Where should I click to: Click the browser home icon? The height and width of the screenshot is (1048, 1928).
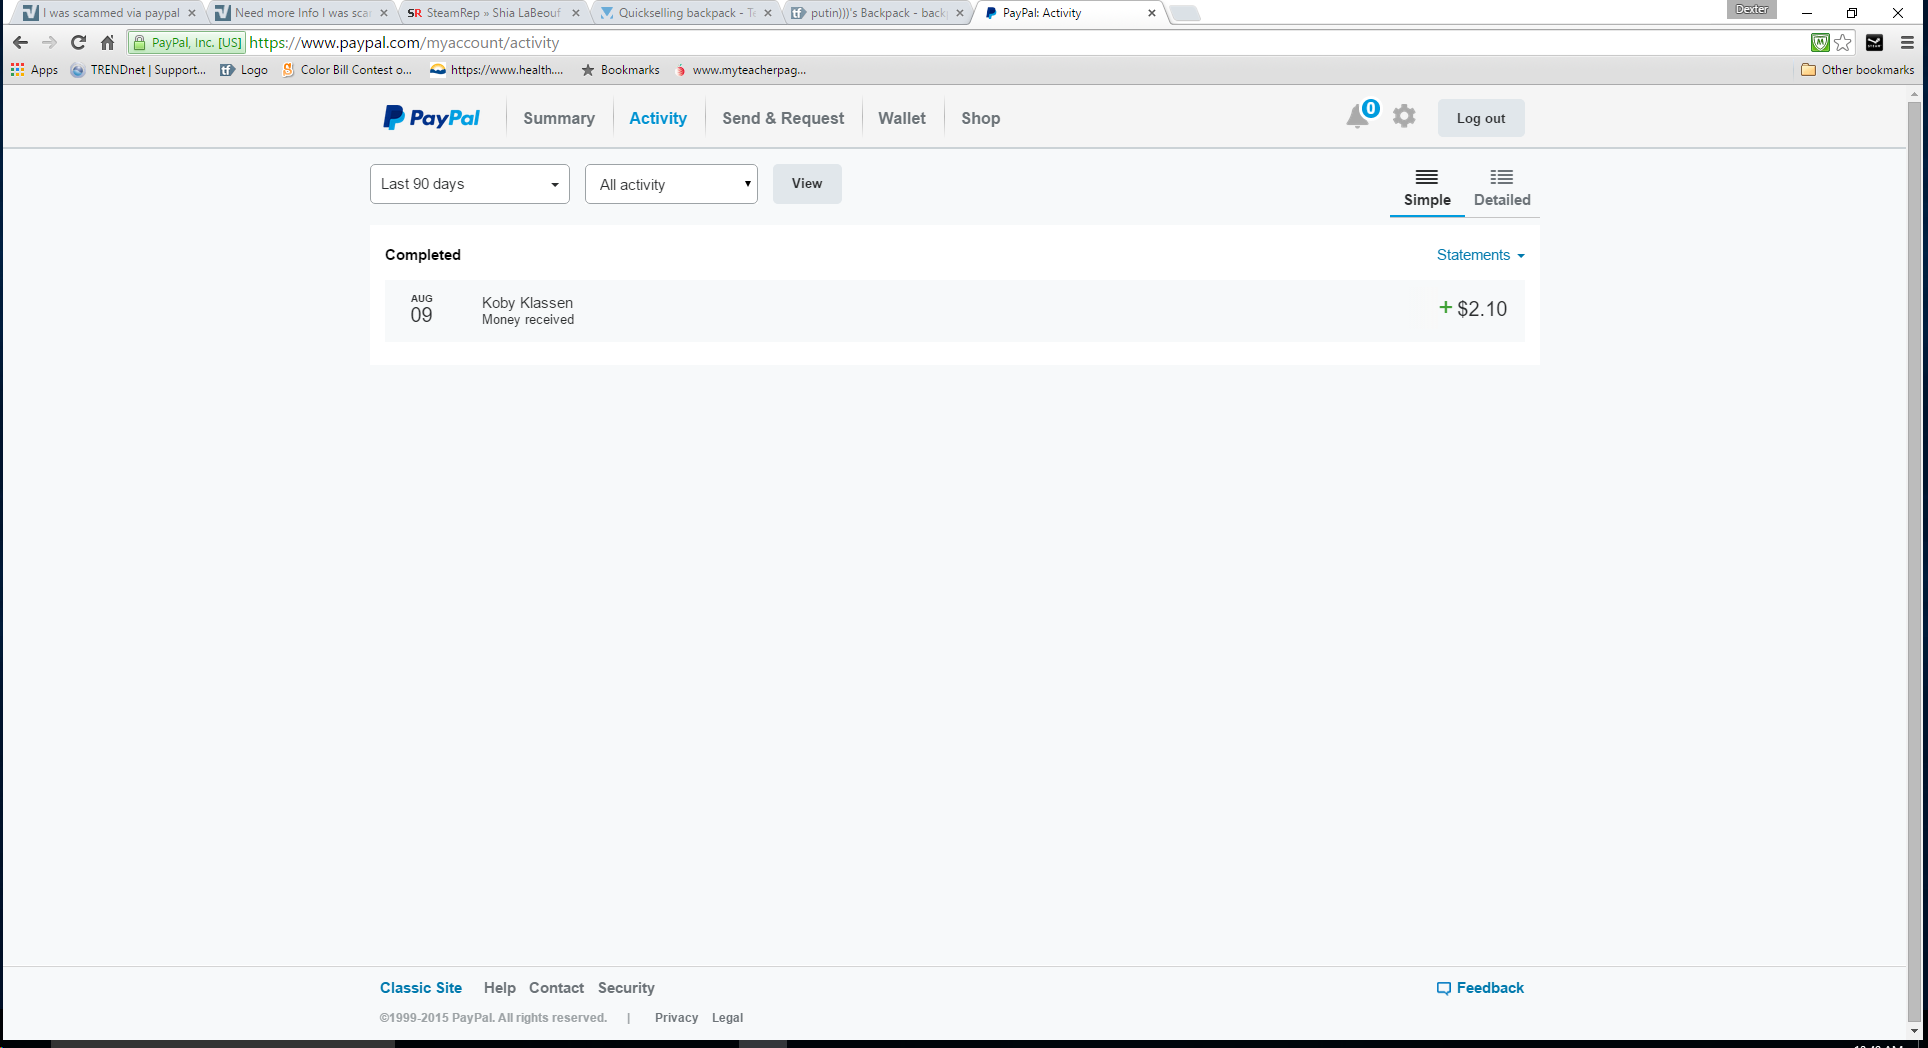pos(108,43)
